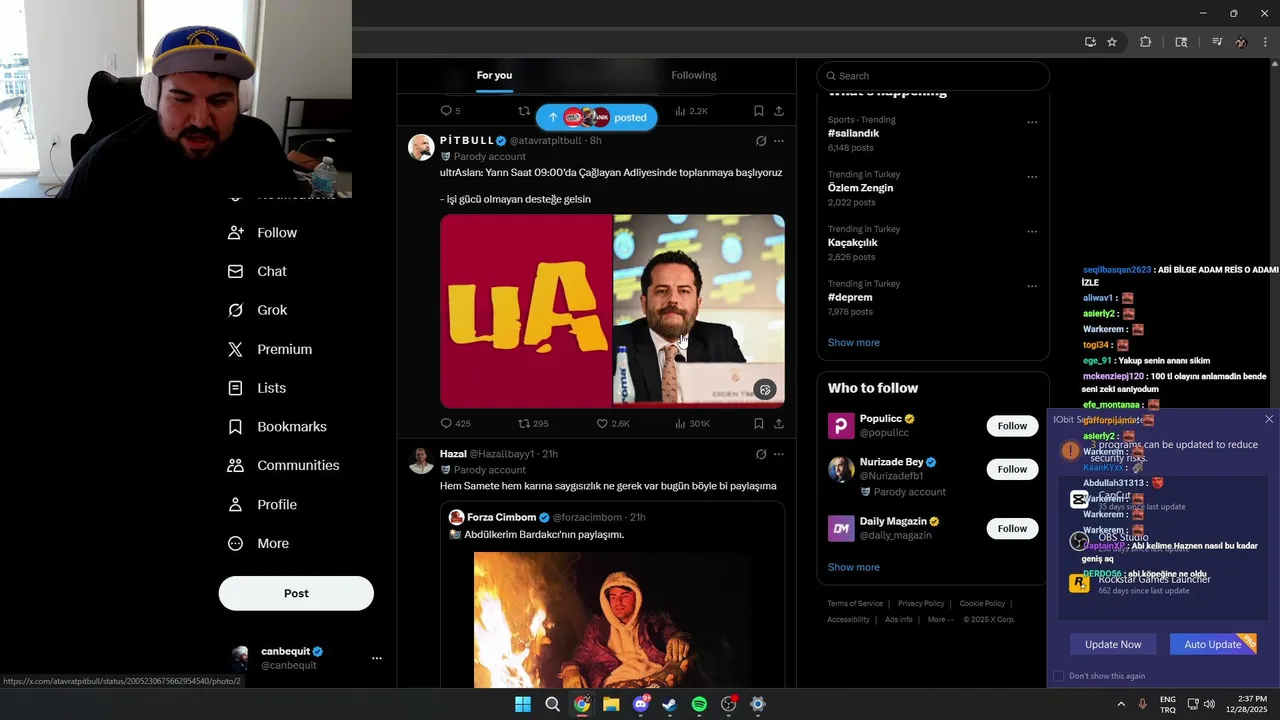1280x720 pixels.
Task: Follow Nurizade Bey
Action: (1012, 469)
